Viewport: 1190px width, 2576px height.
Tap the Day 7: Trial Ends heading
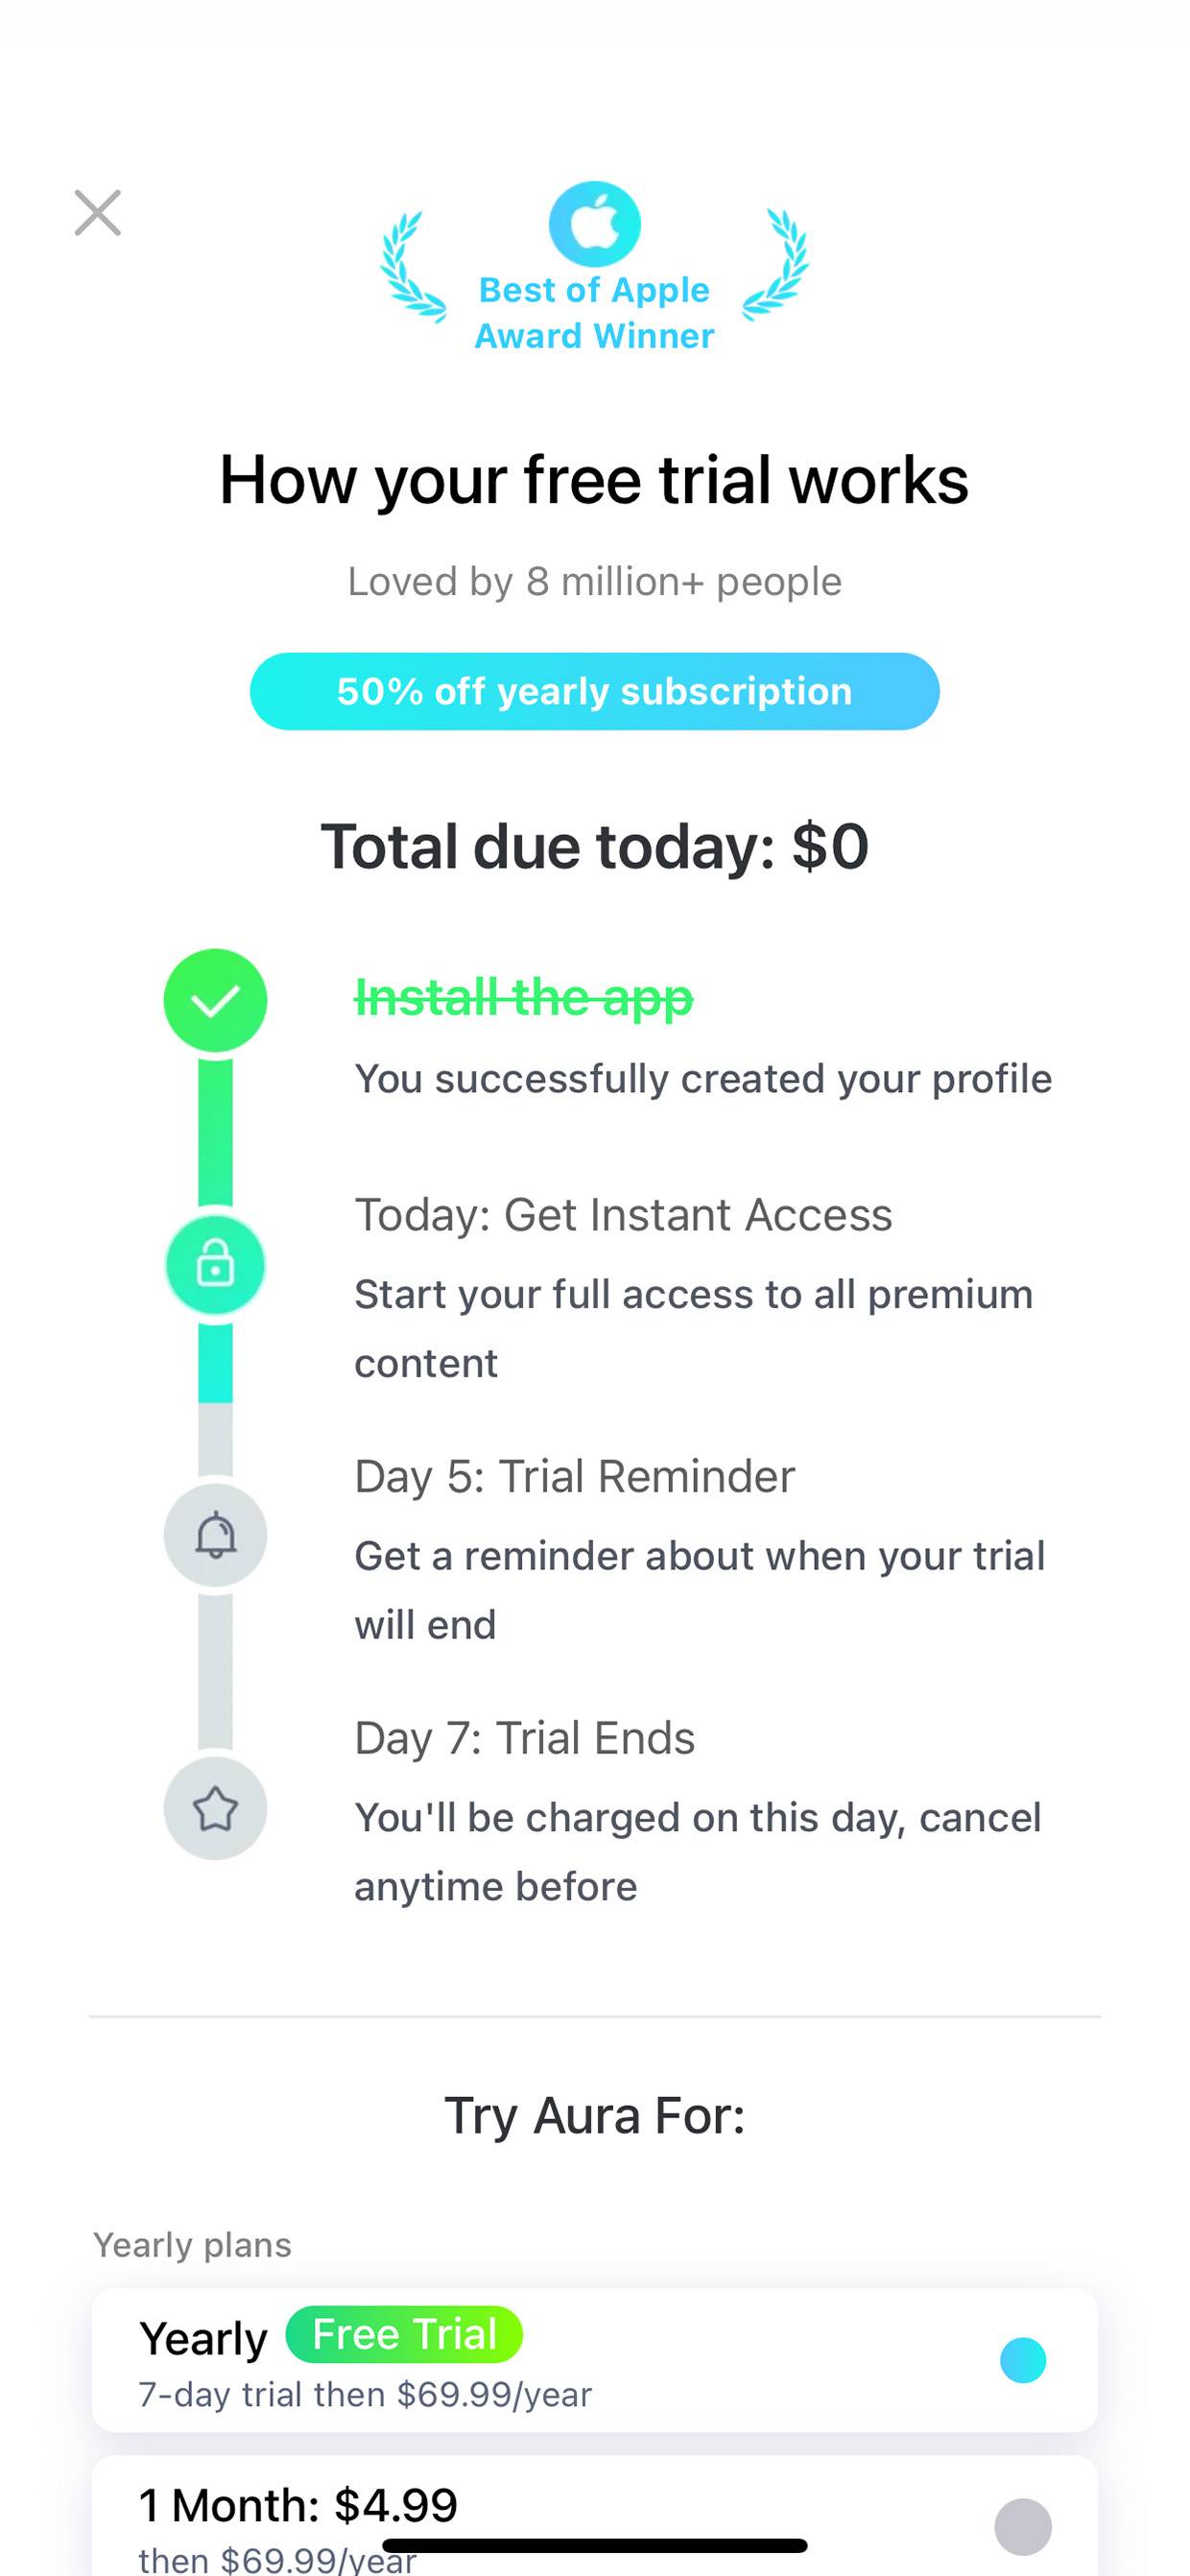click(525, 1739)
